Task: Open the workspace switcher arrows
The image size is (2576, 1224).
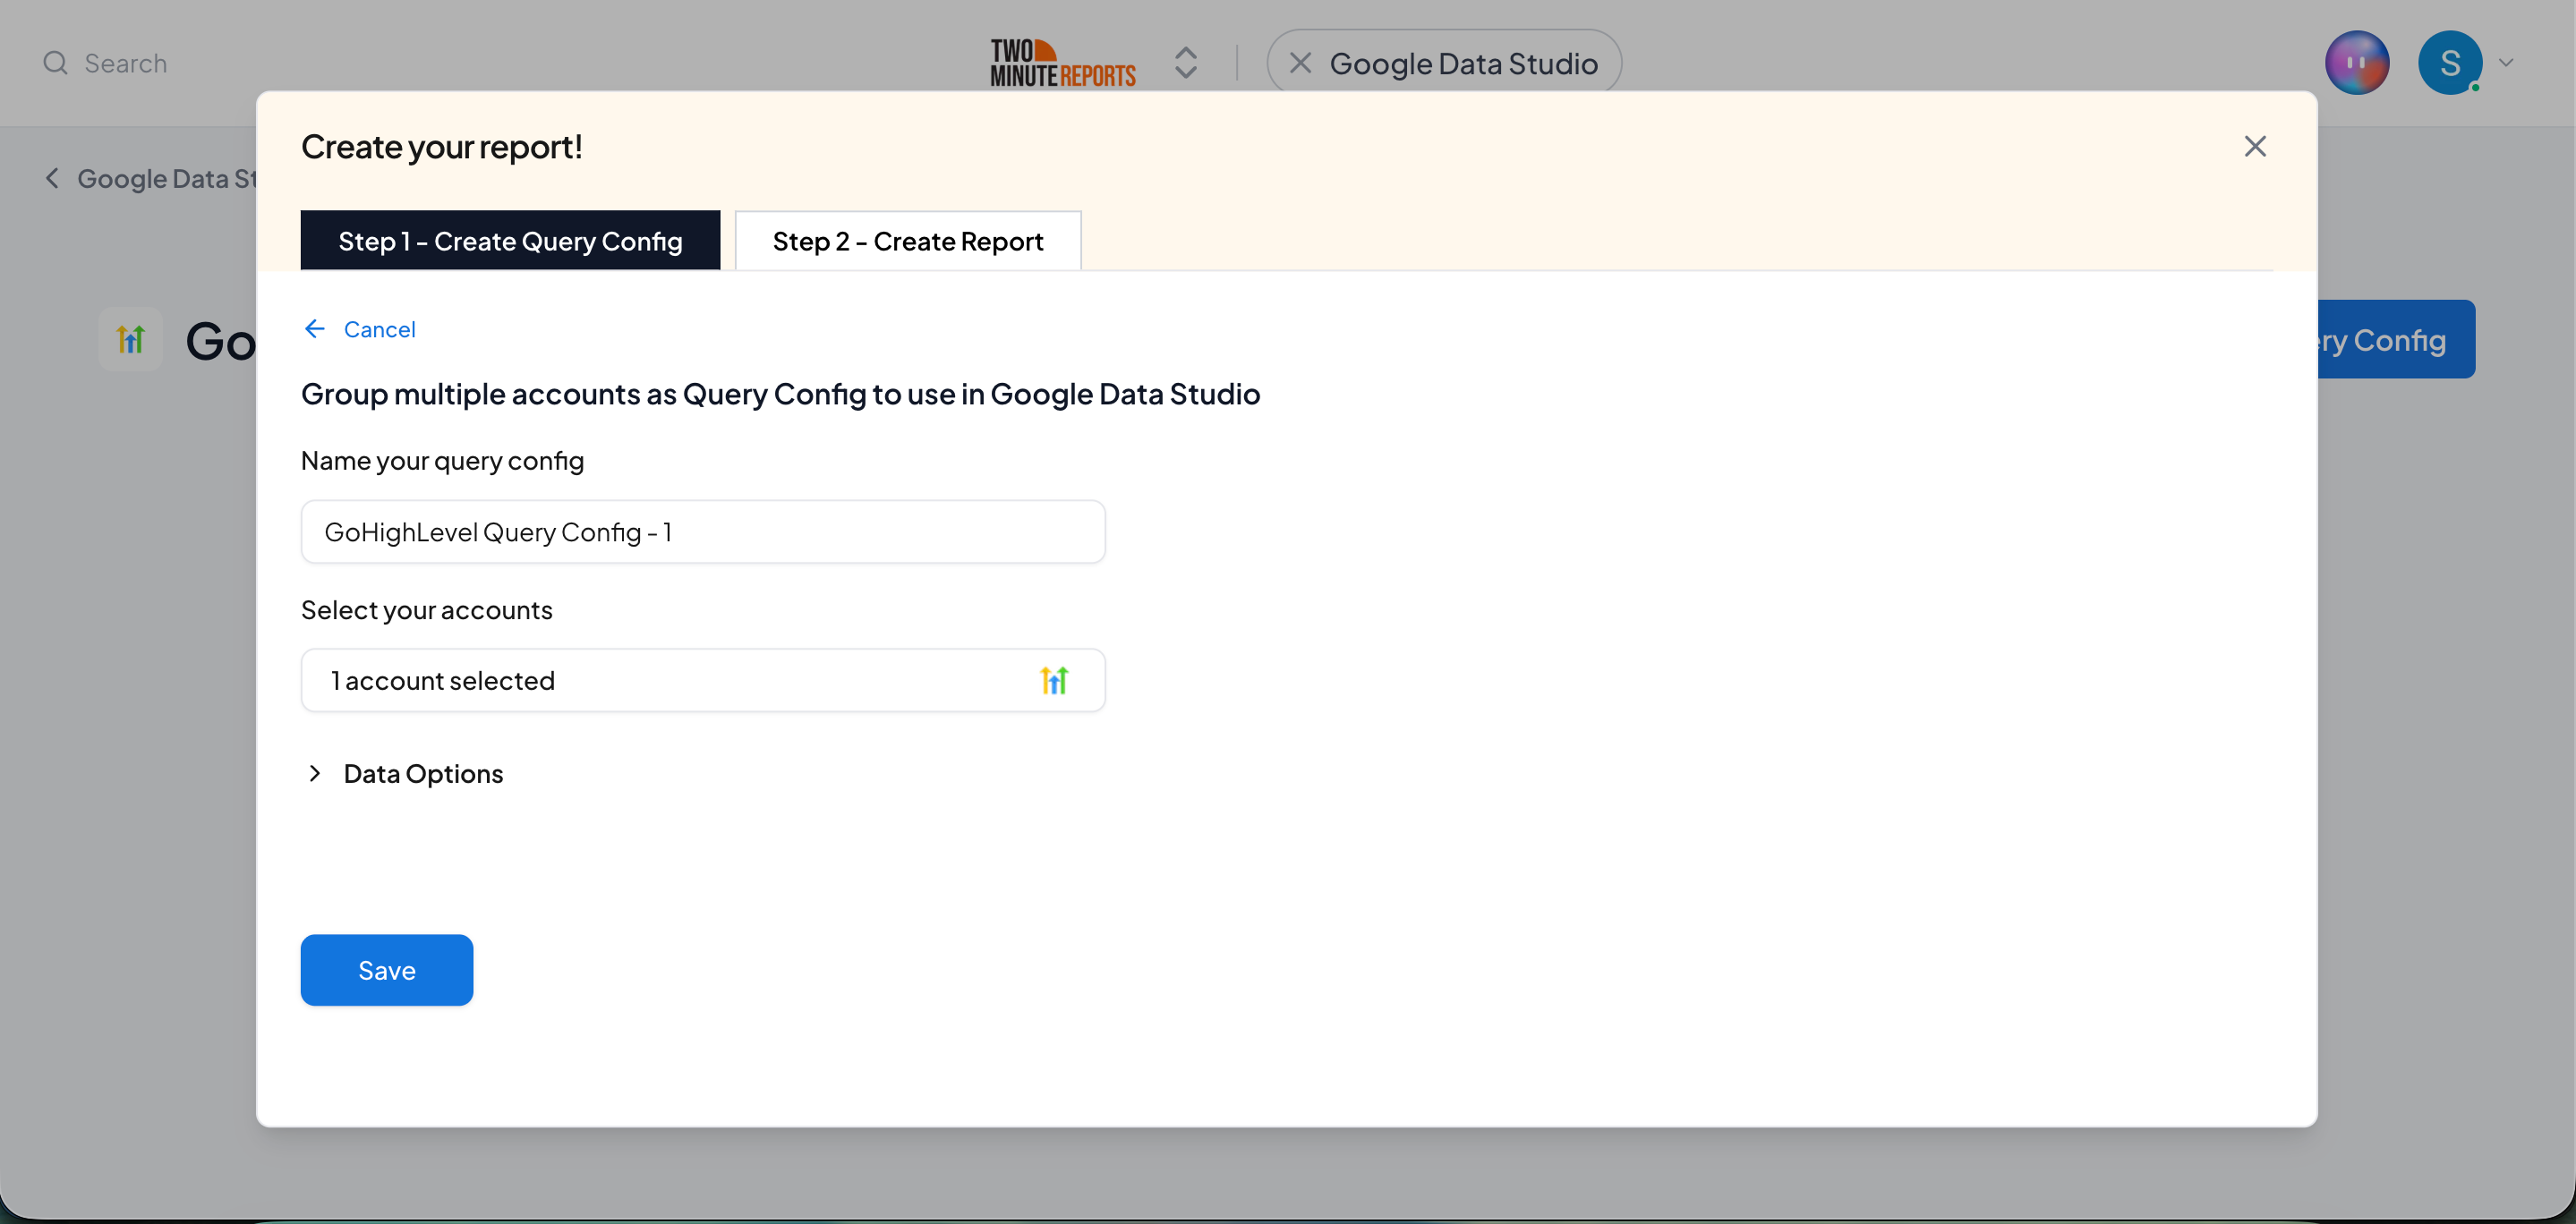Action: [x=1185, y=63]
